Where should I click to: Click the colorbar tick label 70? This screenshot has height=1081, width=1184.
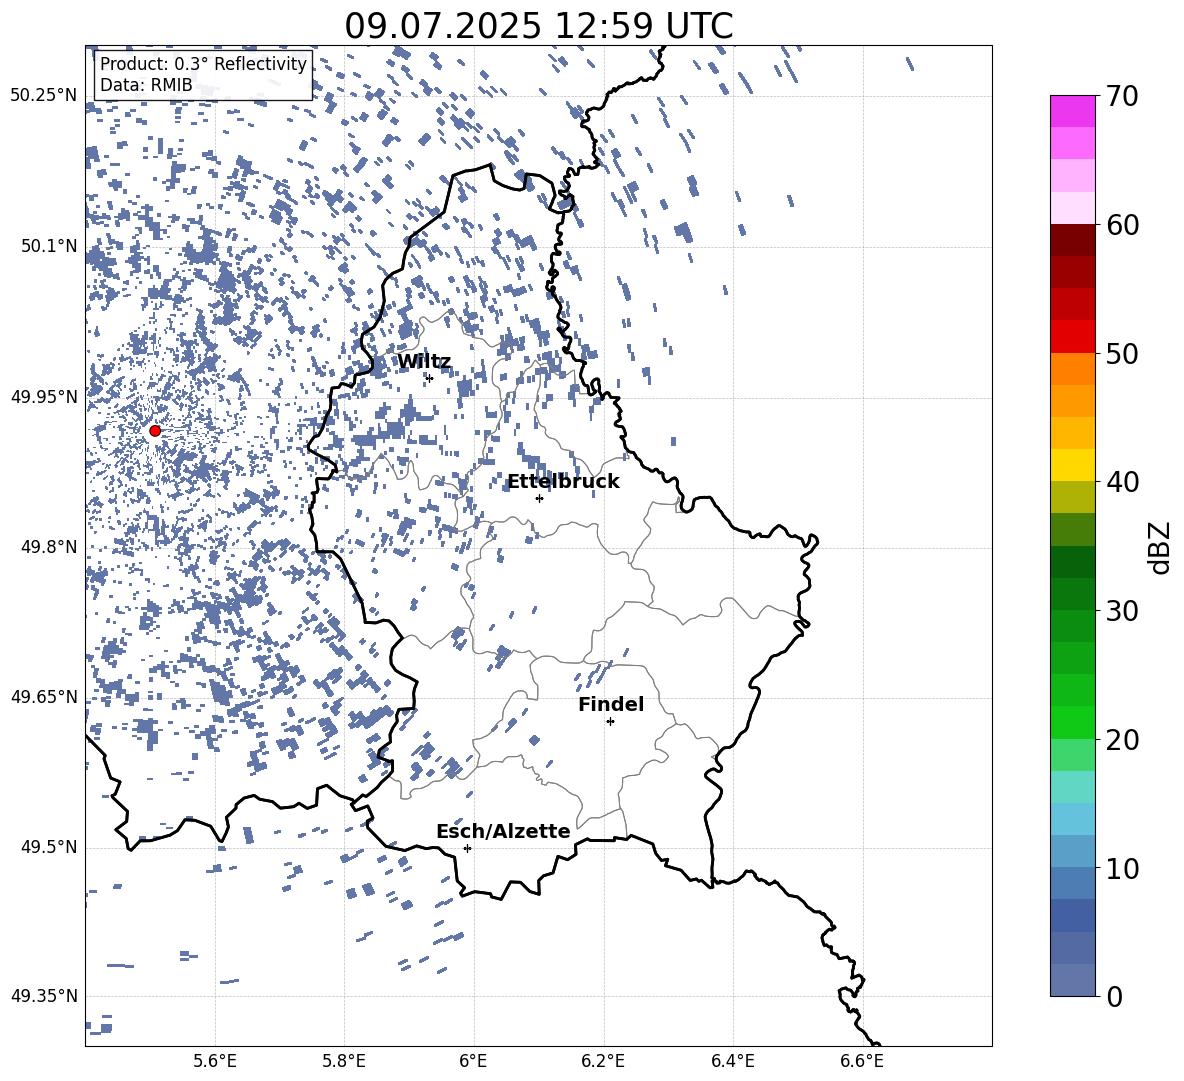click(1123, 96)
